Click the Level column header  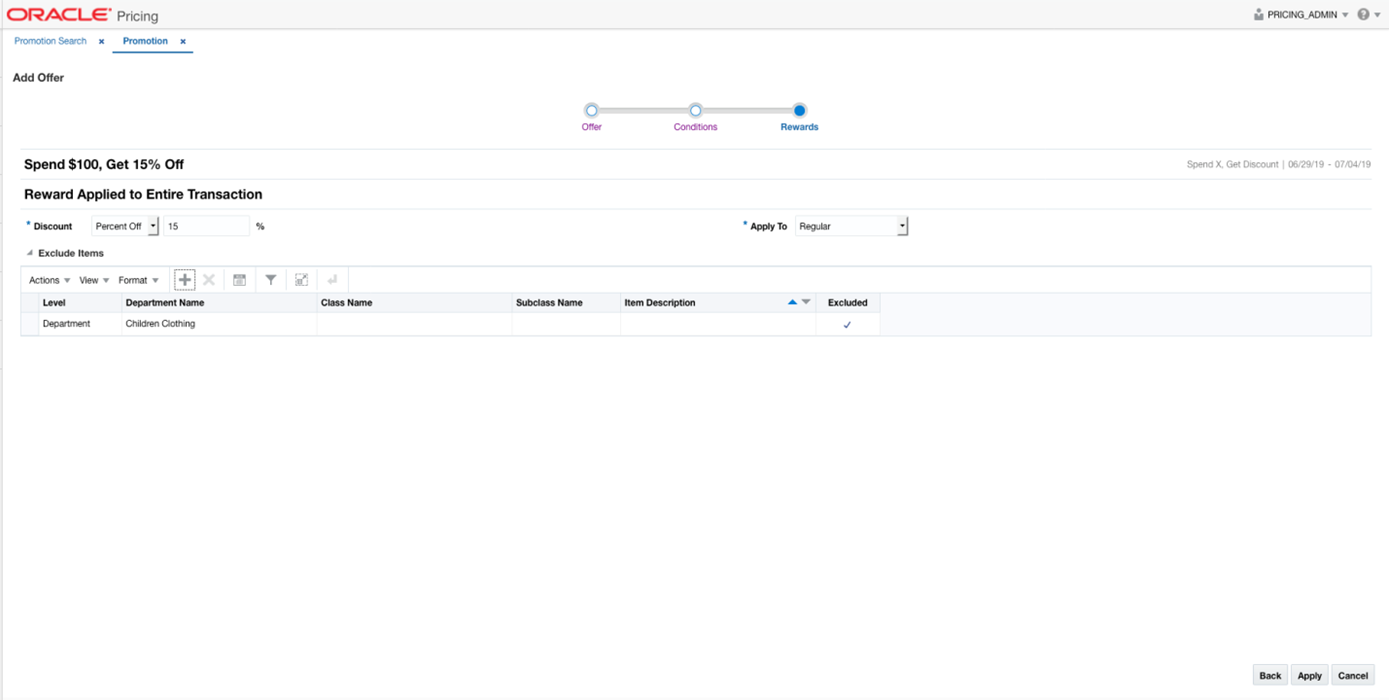80,302
